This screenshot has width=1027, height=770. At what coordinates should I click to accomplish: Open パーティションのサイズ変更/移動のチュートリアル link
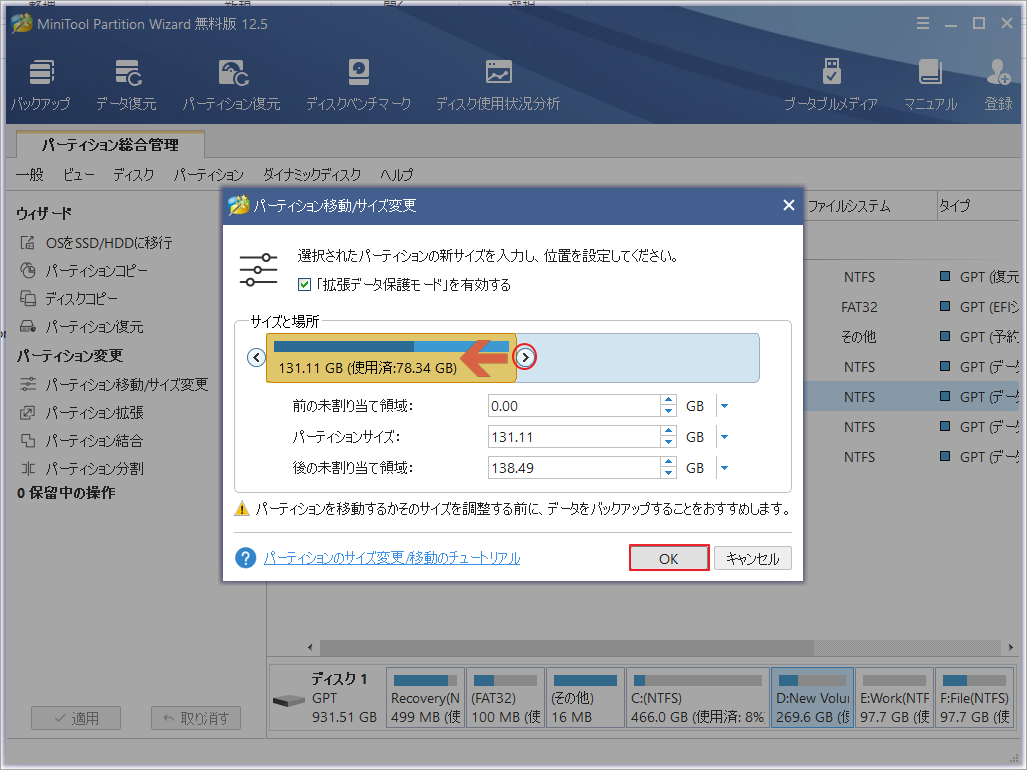pos(392,558)
